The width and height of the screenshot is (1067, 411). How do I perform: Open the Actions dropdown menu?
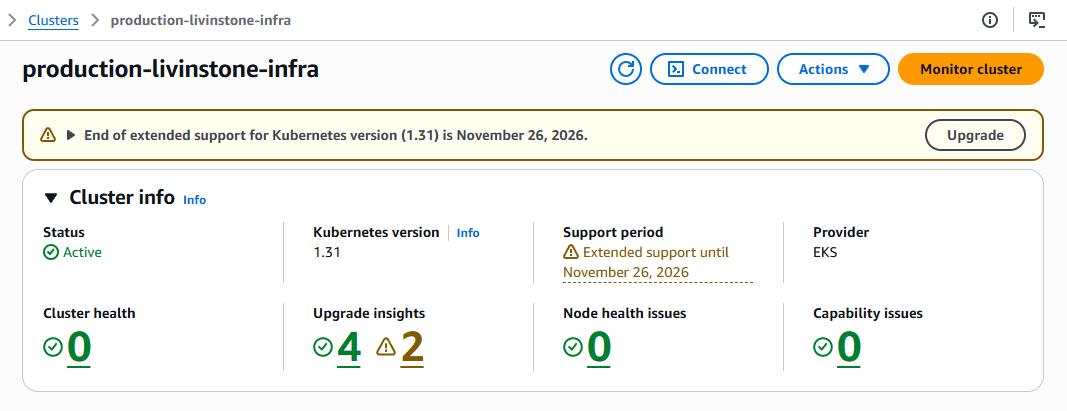[x=834, y=69]
